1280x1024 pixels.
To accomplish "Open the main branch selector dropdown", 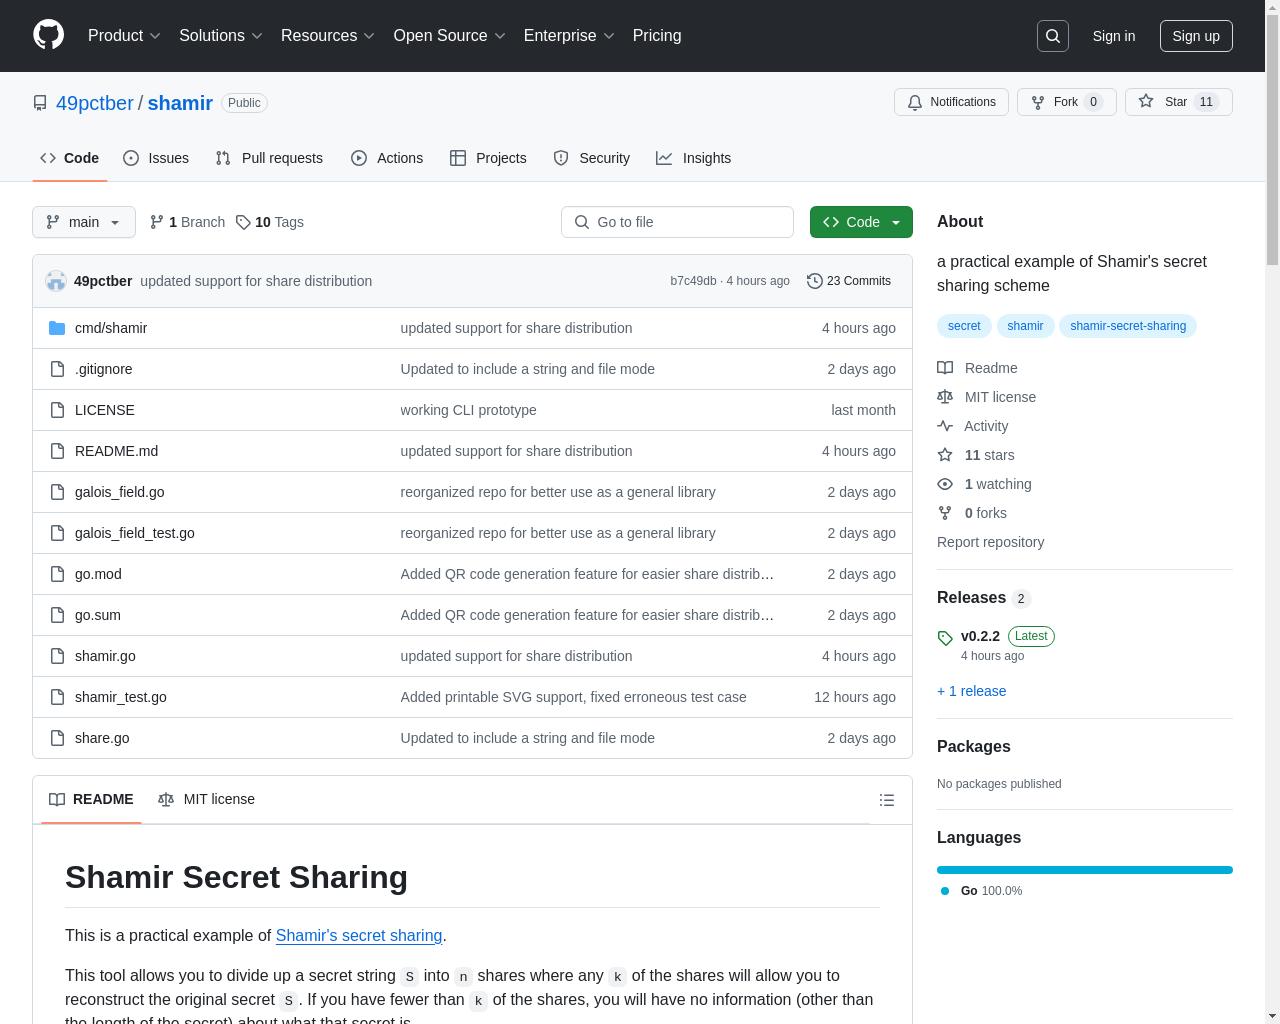I will 84,222.
